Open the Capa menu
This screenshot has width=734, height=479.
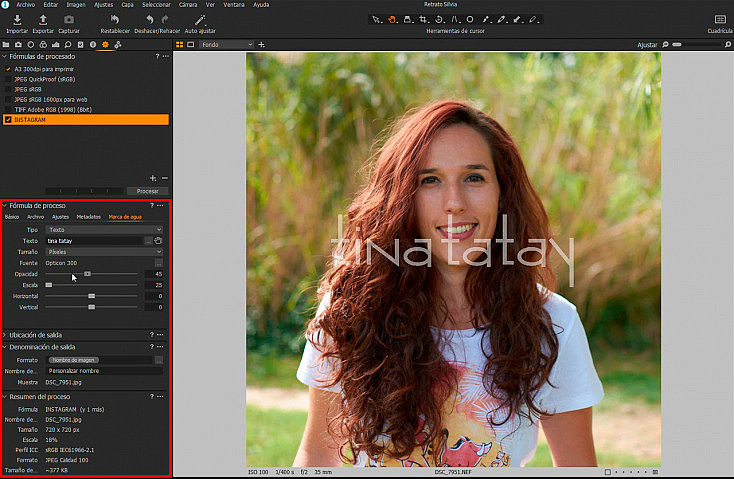click(127, 5)
